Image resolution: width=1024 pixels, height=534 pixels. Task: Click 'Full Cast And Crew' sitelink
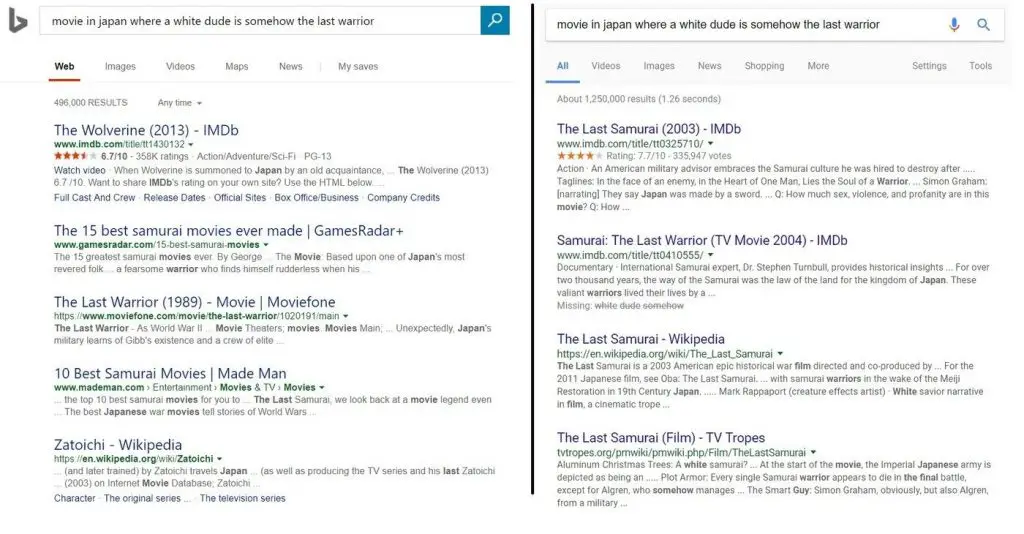tap(92, 198)
